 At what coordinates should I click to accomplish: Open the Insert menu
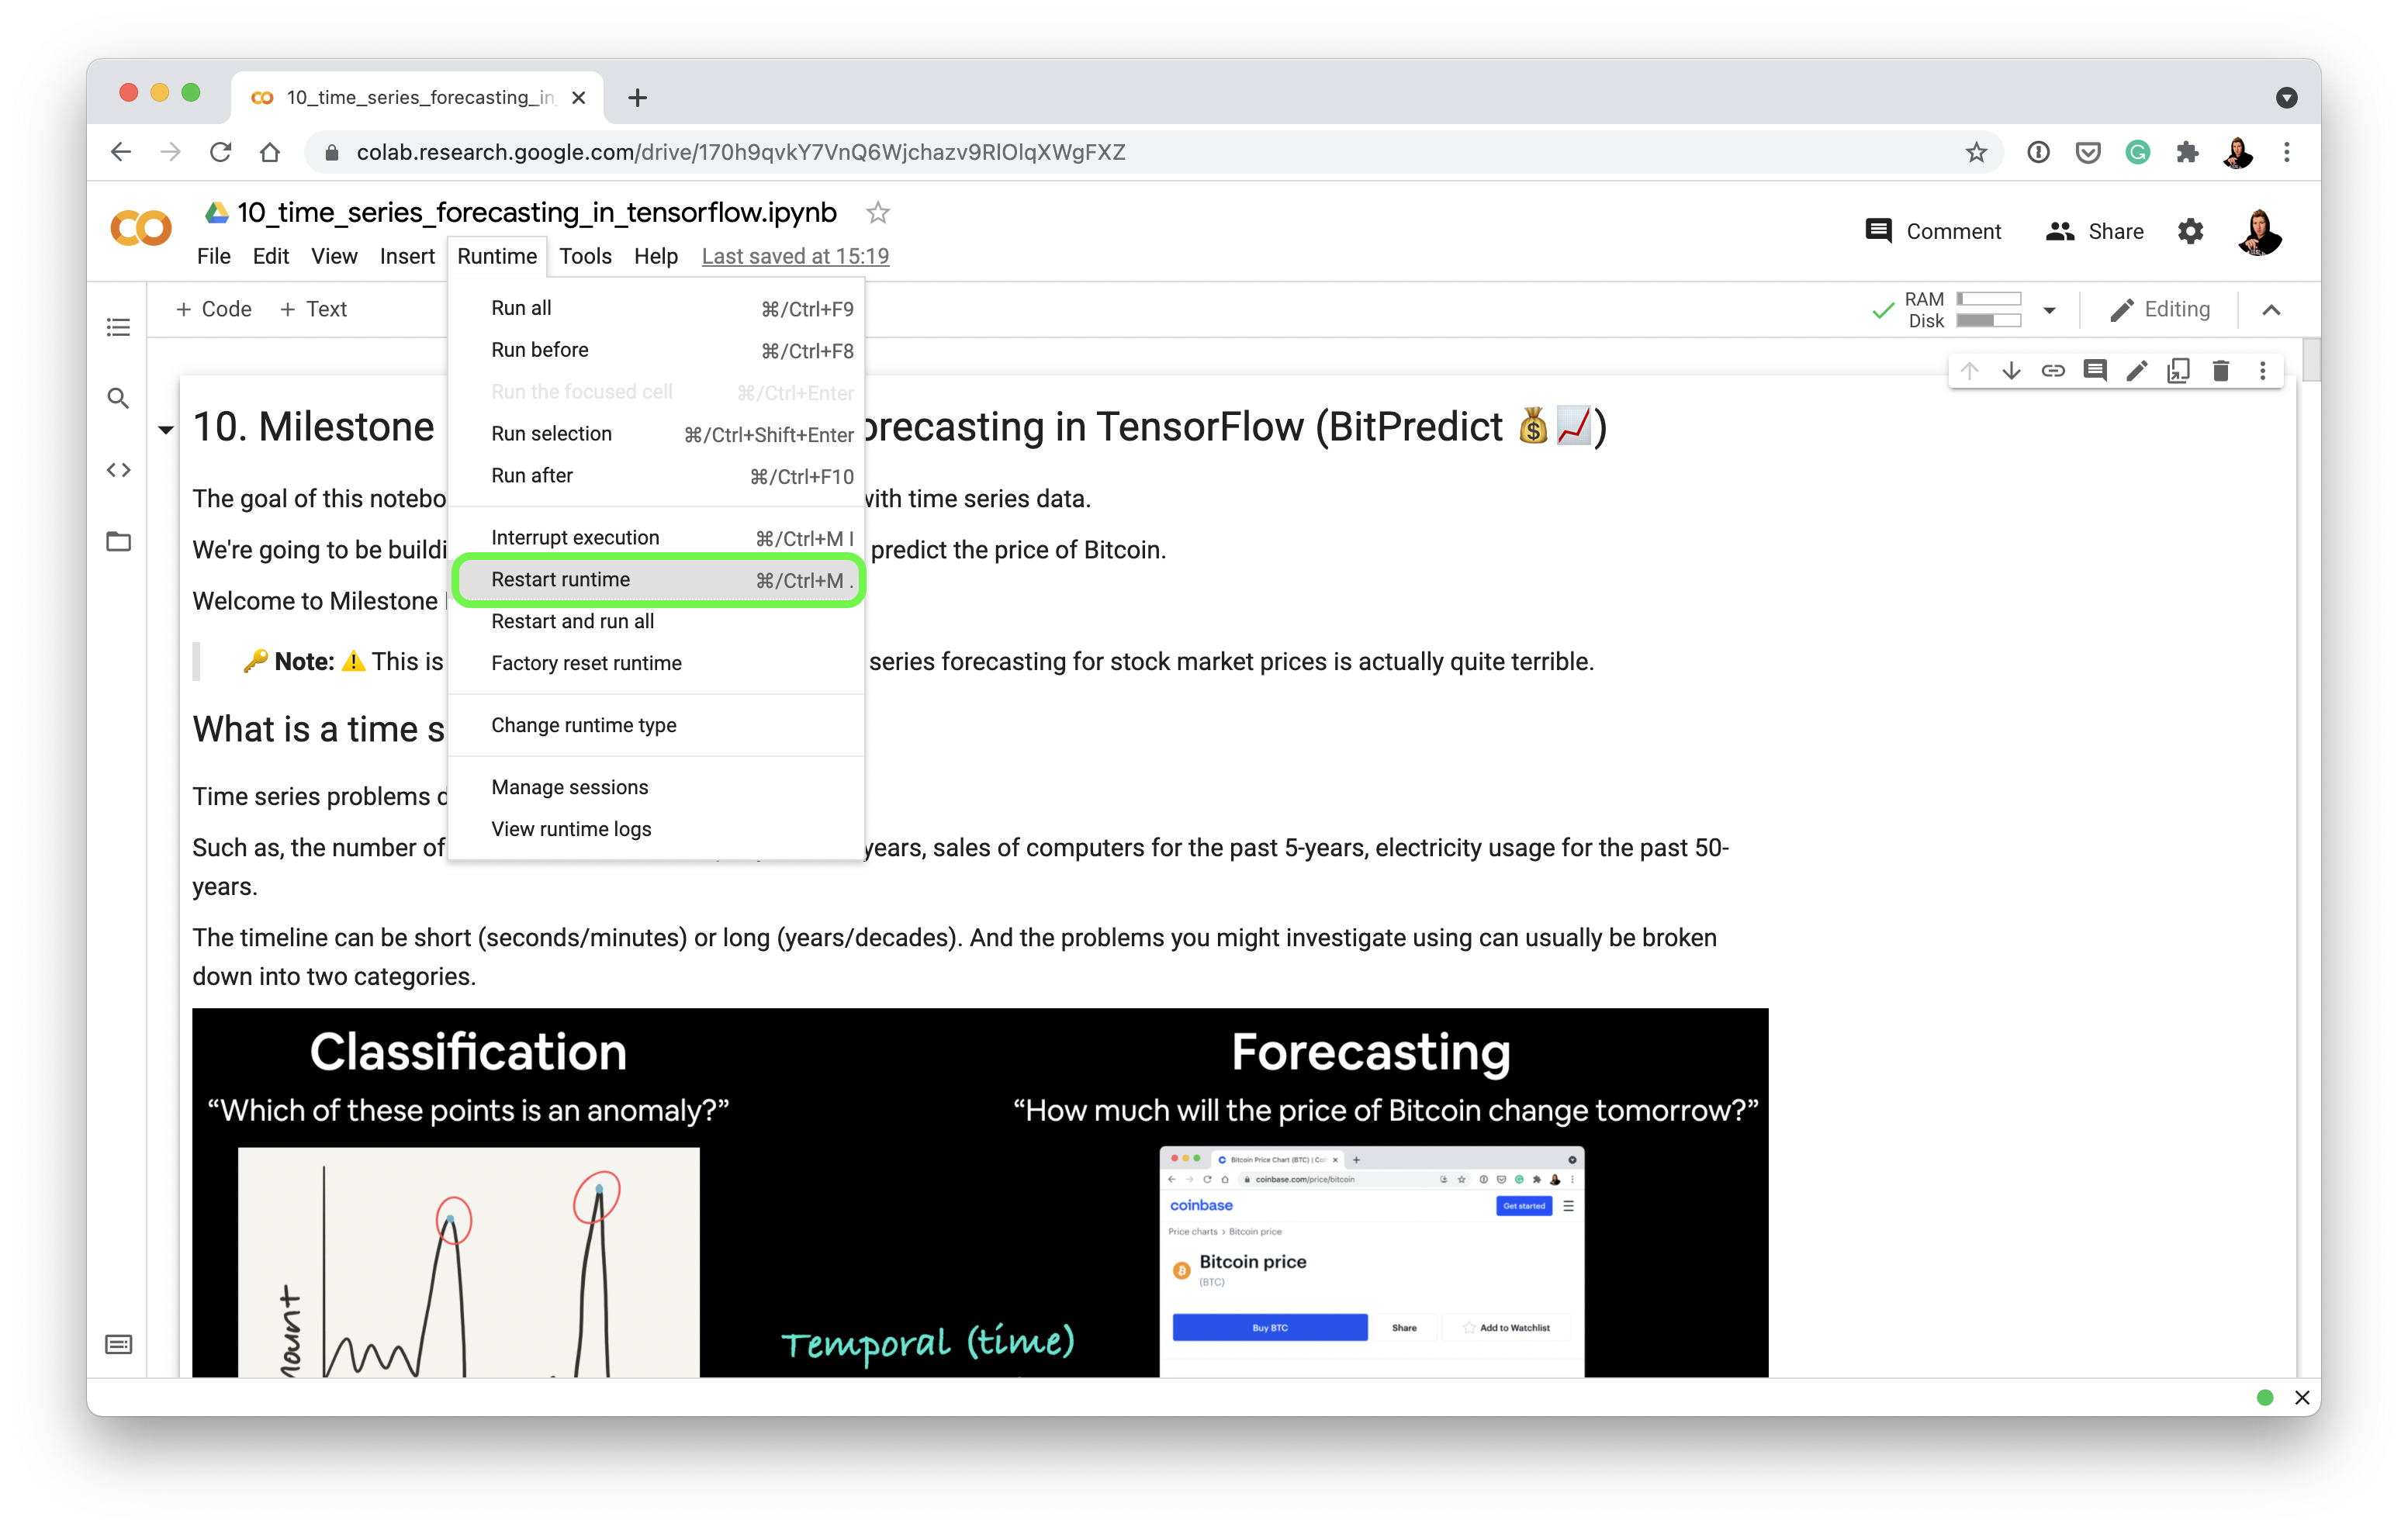[x=406, y=256]
